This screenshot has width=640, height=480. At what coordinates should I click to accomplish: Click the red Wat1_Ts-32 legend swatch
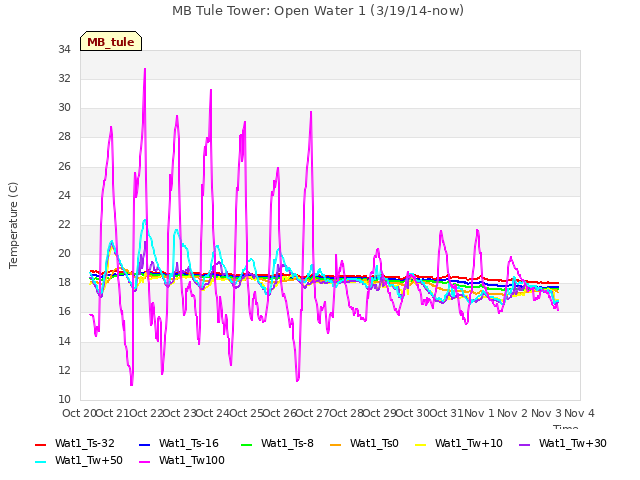tap(41, 444)
